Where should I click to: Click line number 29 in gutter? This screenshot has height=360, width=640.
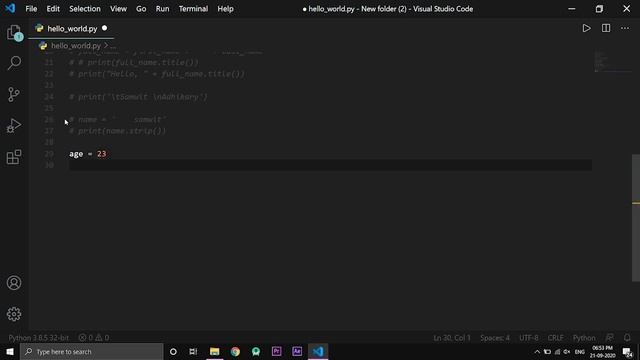point(49,154)
